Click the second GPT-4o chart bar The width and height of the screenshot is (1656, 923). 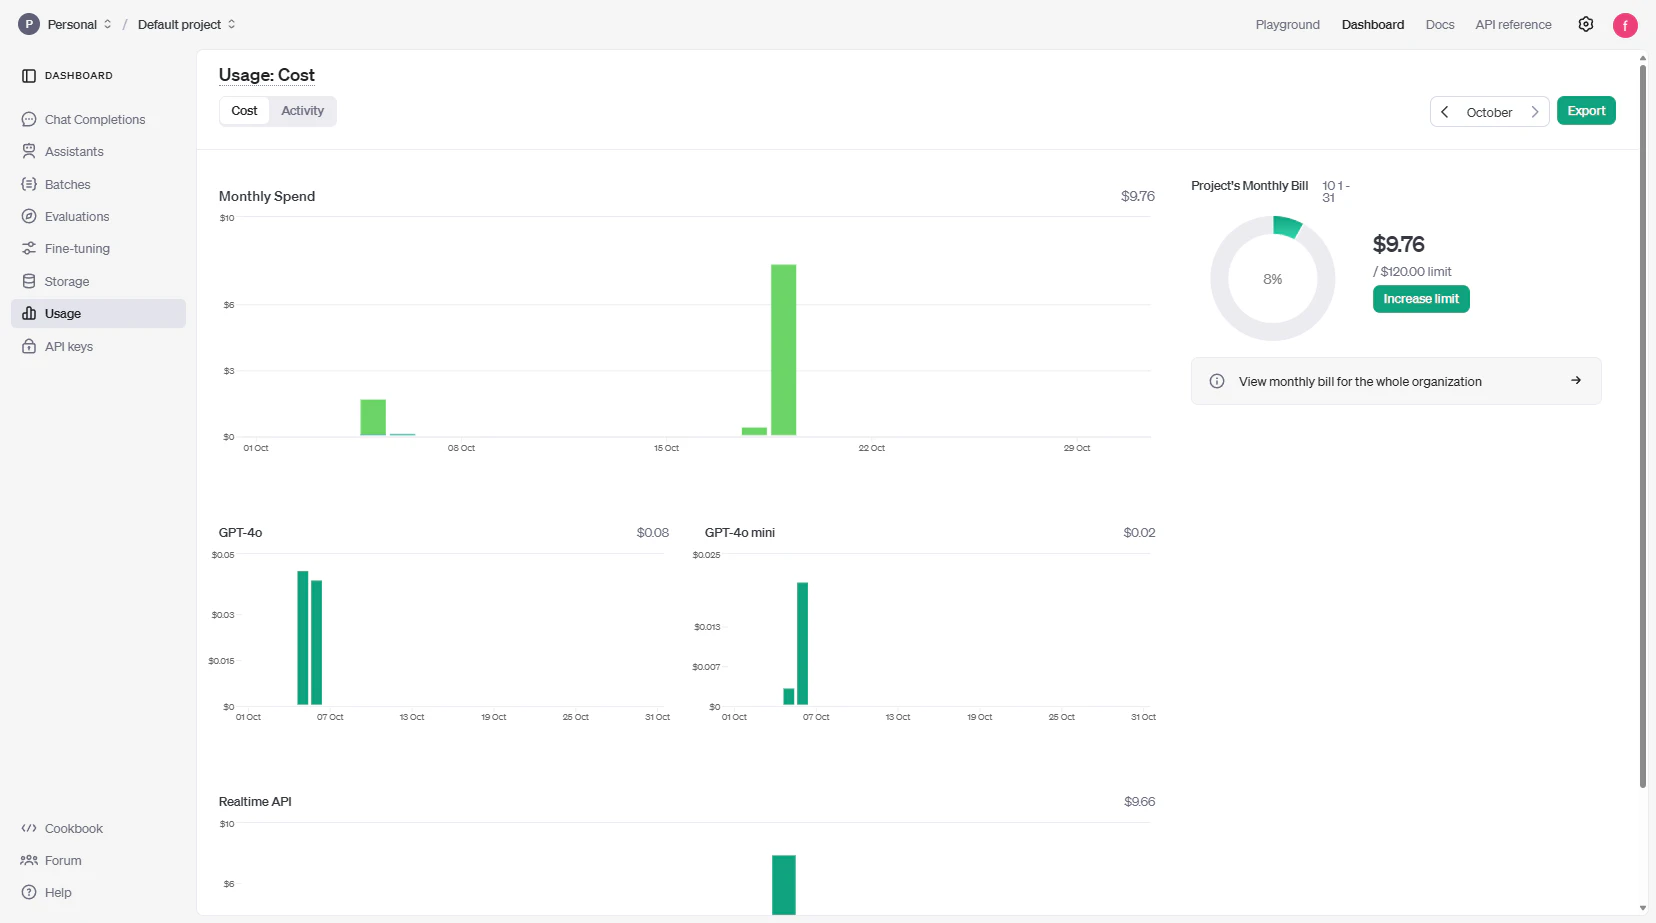(x=317, y=643)
